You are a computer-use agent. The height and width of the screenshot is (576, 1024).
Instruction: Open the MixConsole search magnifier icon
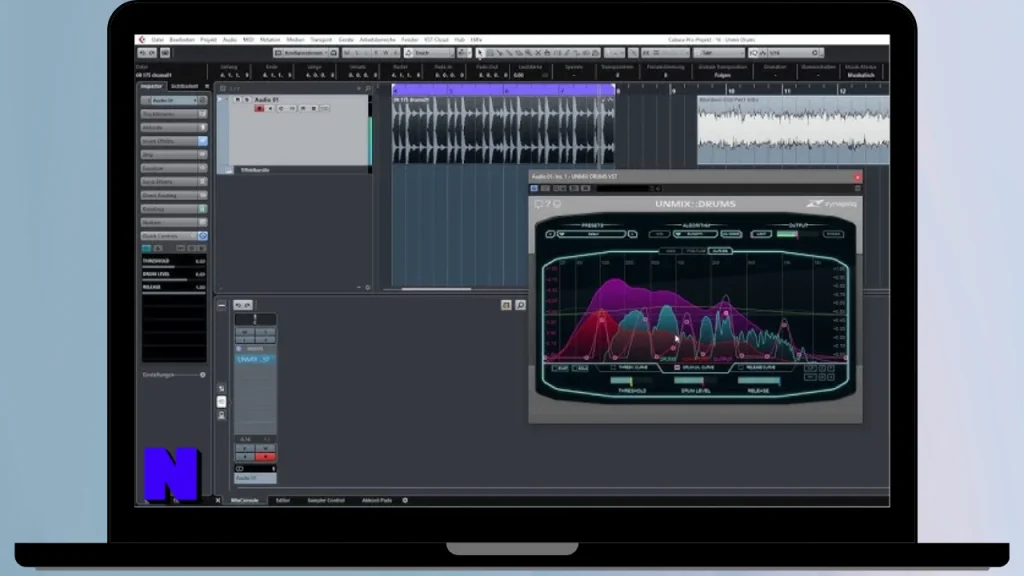520,305
